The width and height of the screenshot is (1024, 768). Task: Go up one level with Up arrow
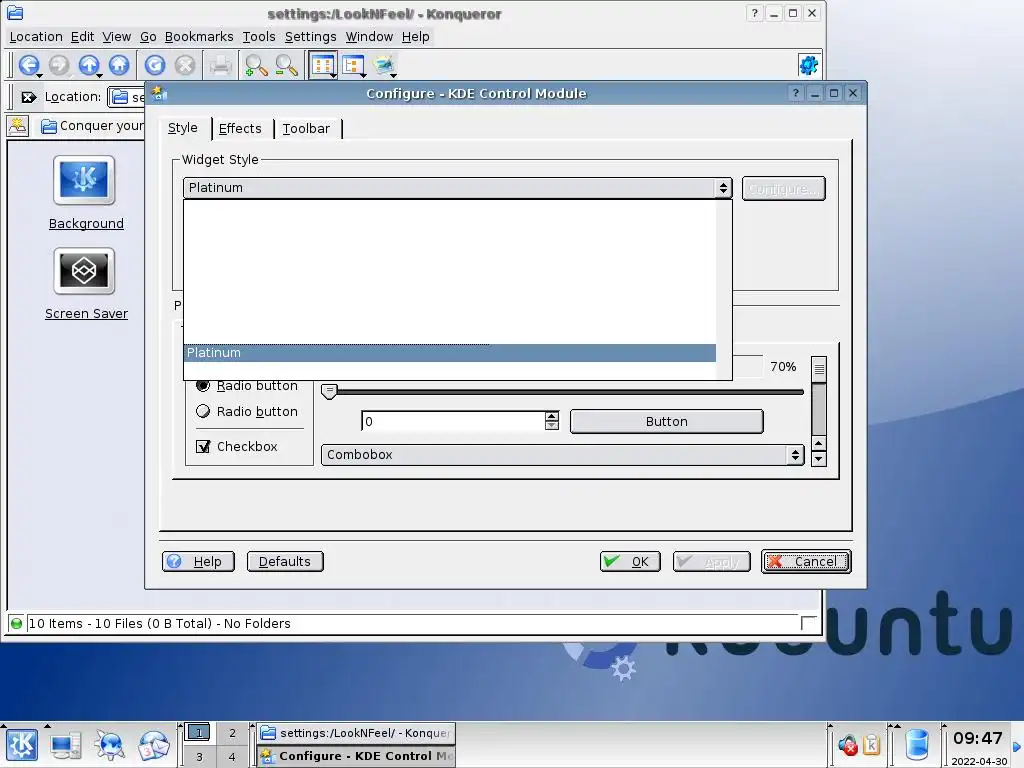tap(89, 65)
